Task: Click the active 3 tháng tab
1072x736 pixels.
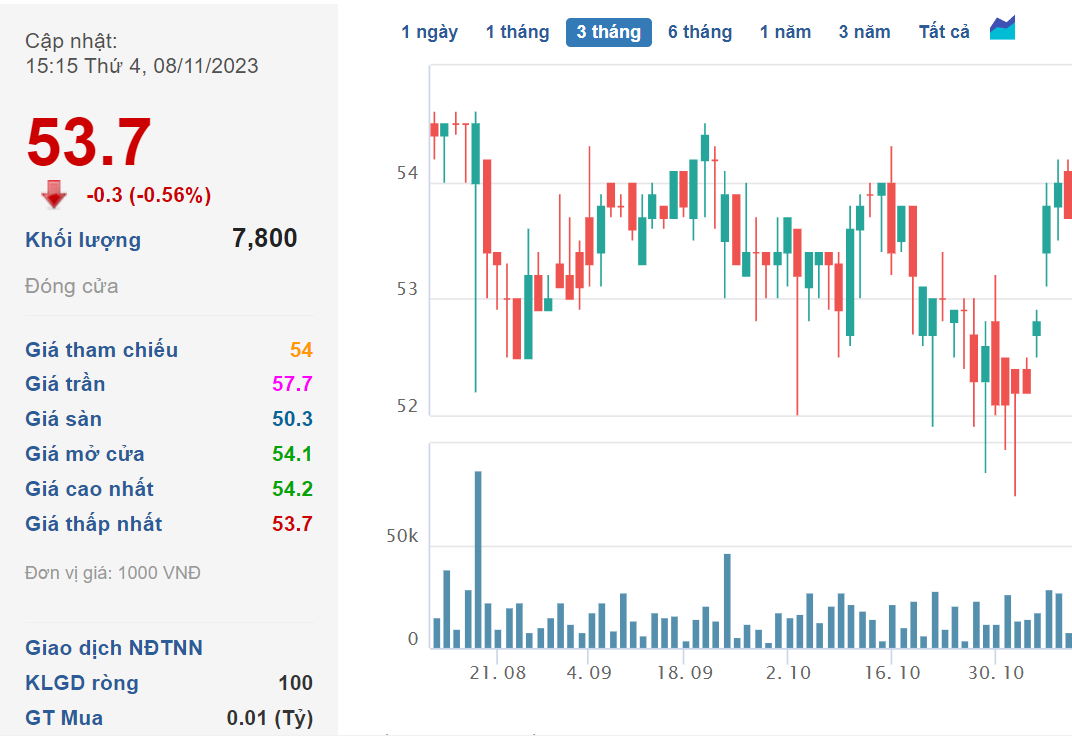Action: click(x=608, y=32)
